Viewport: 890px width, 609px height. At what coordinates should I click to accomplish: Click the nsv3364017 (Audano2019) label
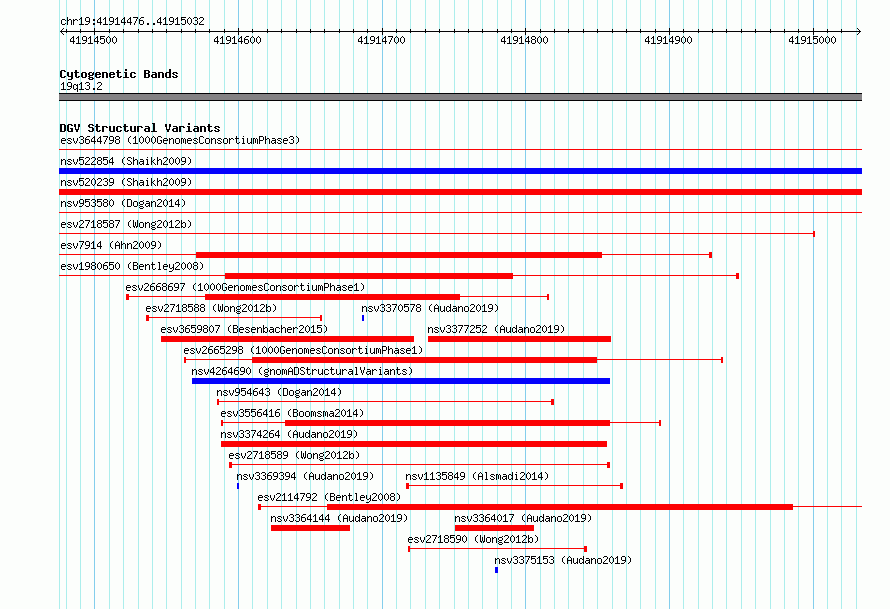(523, 518)
